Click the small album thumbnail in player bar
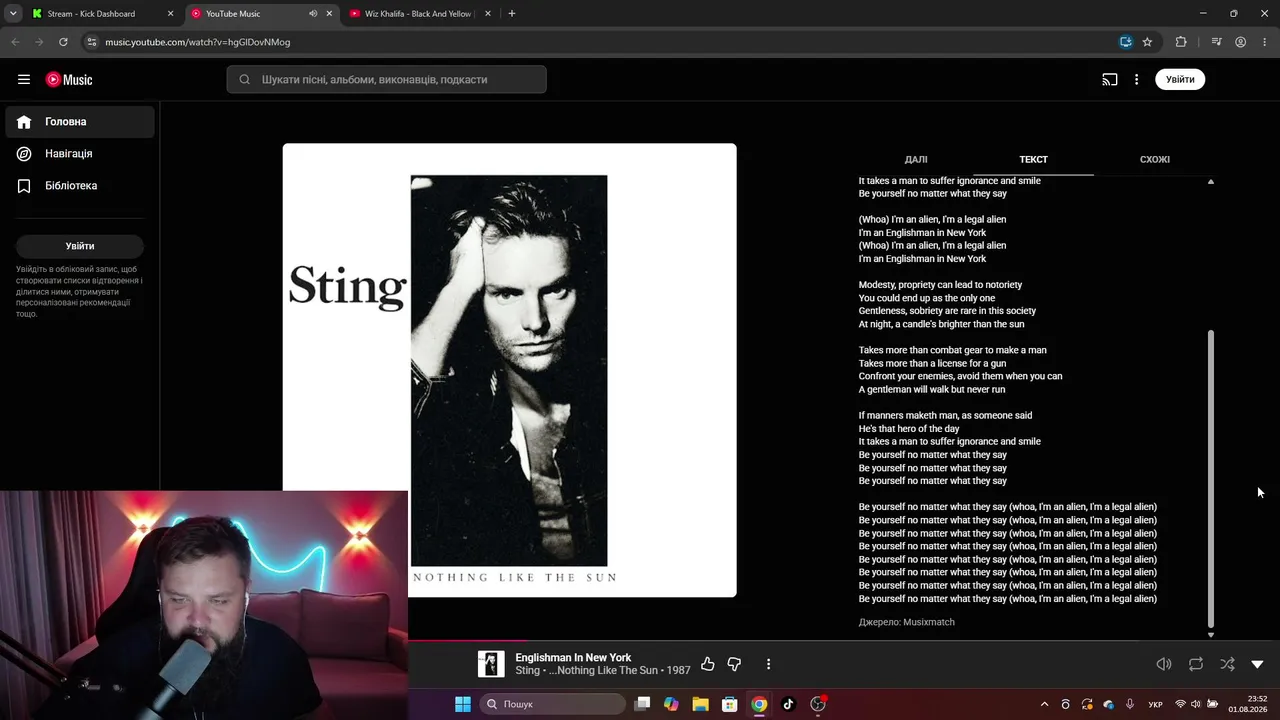This screenshot has width=1280, height=720. point(491,664)
